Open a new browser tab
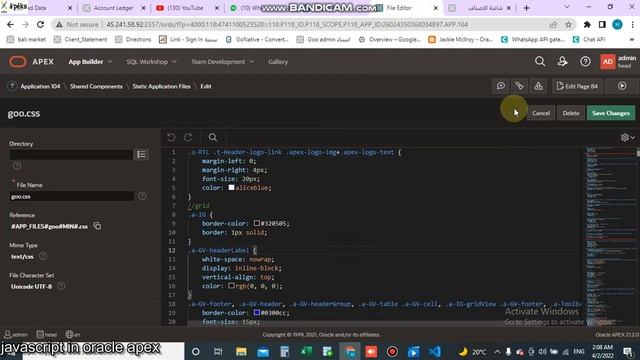This screenshot has width=640, height=360. [527, 8]
